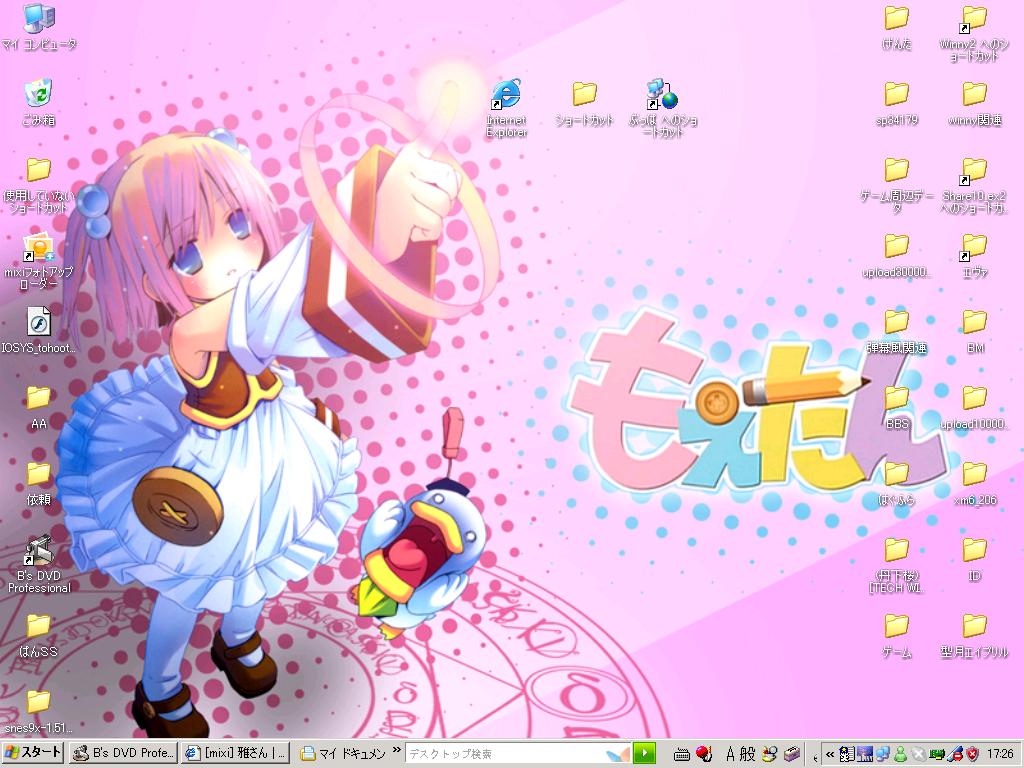
Task: Click the green desktop search go button
Action: [645, 753]
